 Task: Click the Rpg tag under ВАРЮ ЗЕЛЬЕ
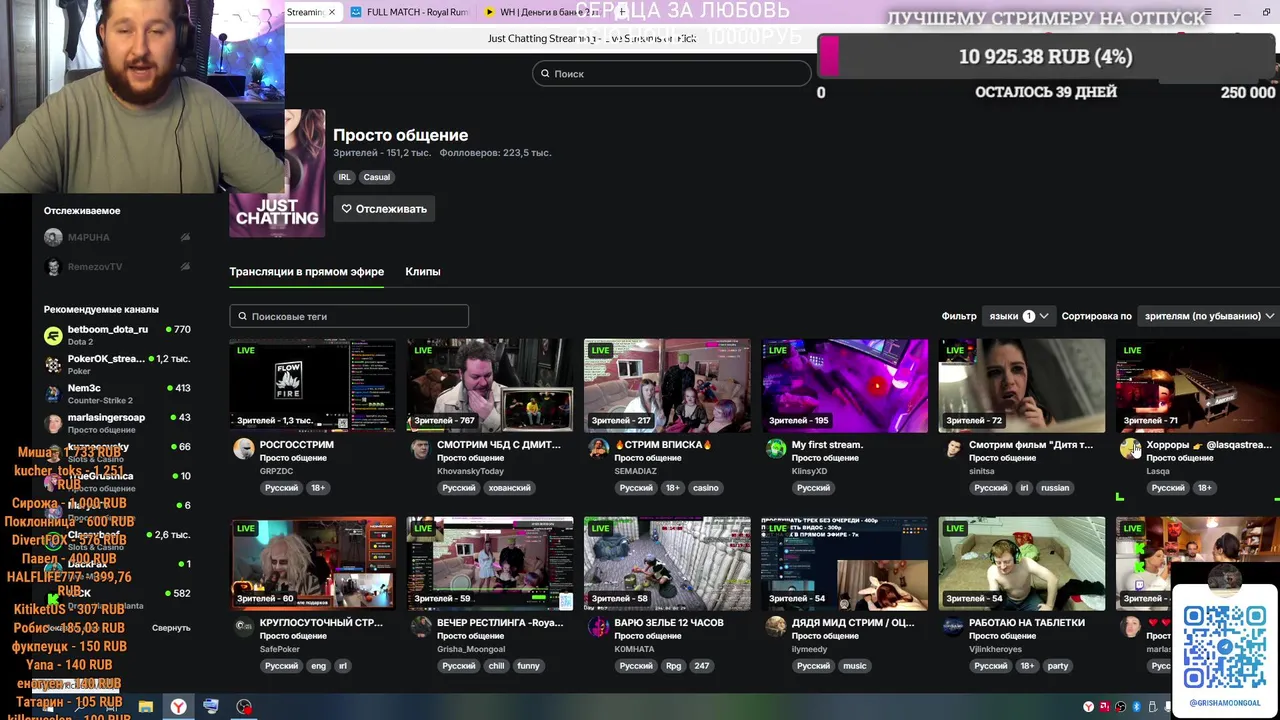pyautogui.click(x=674, y=666)
